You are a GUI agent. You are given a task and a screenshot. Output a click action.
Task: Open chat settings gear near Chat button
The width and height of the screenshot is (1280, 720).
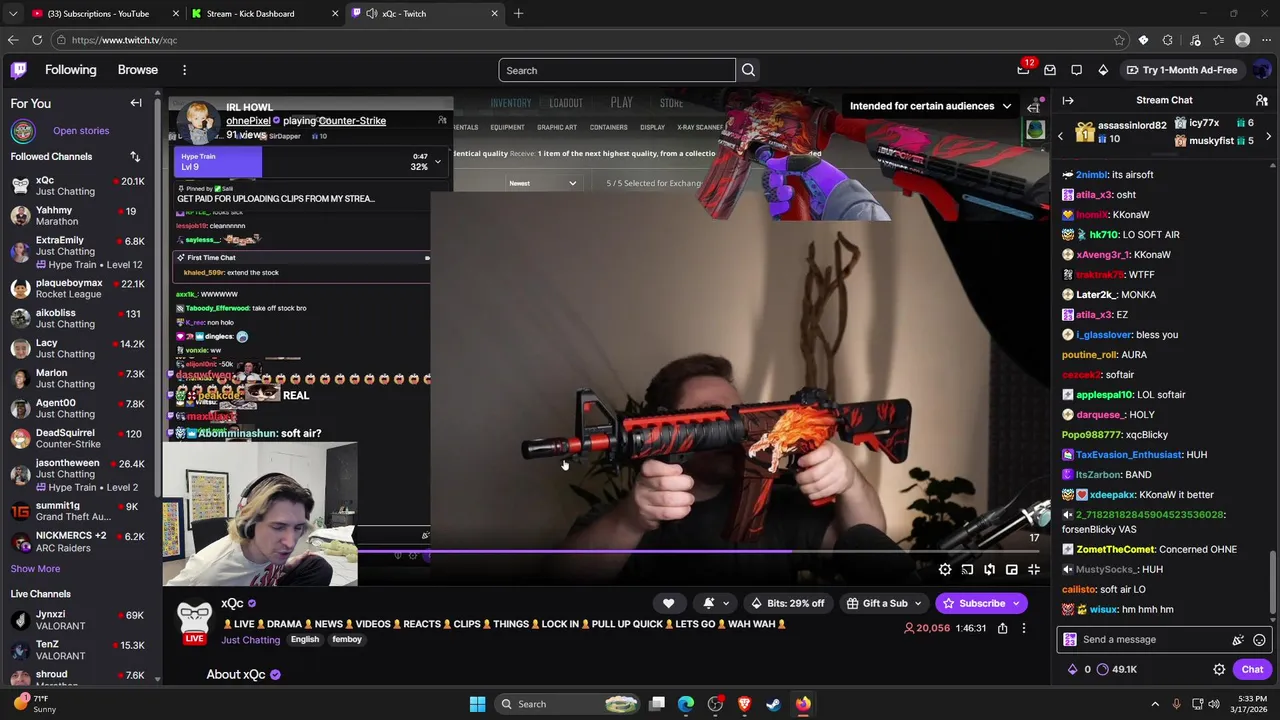[1219, 669]
